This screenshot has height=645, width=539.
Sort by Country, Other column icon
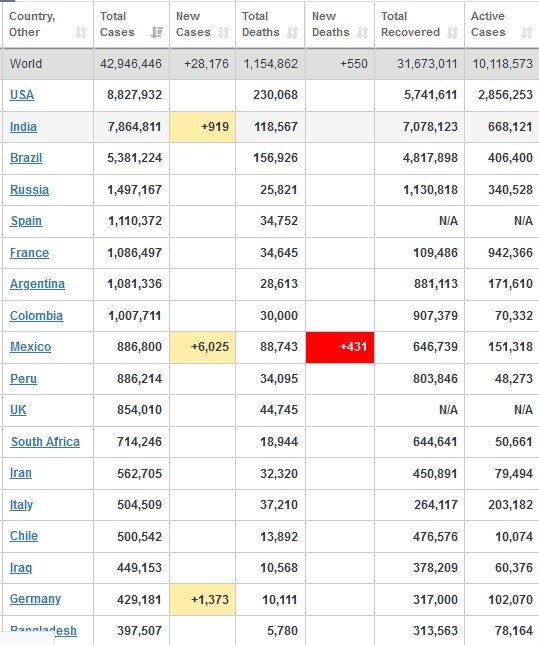[81, 32]
